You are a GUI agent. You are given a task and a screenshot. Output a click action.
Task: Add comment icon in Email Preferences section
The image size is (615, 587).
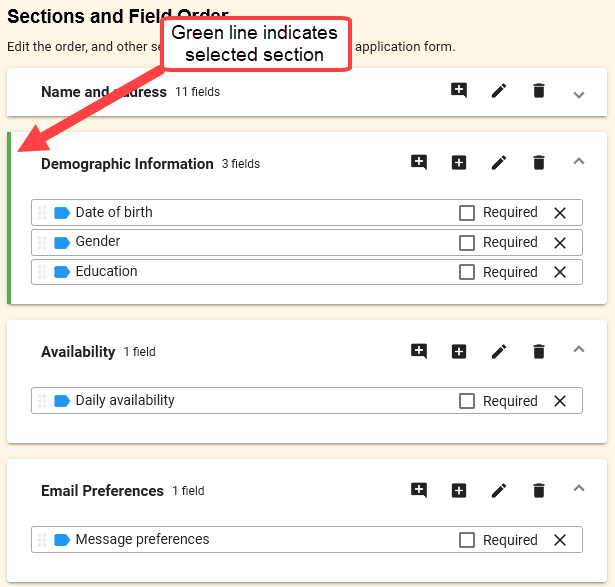point(419,490)
